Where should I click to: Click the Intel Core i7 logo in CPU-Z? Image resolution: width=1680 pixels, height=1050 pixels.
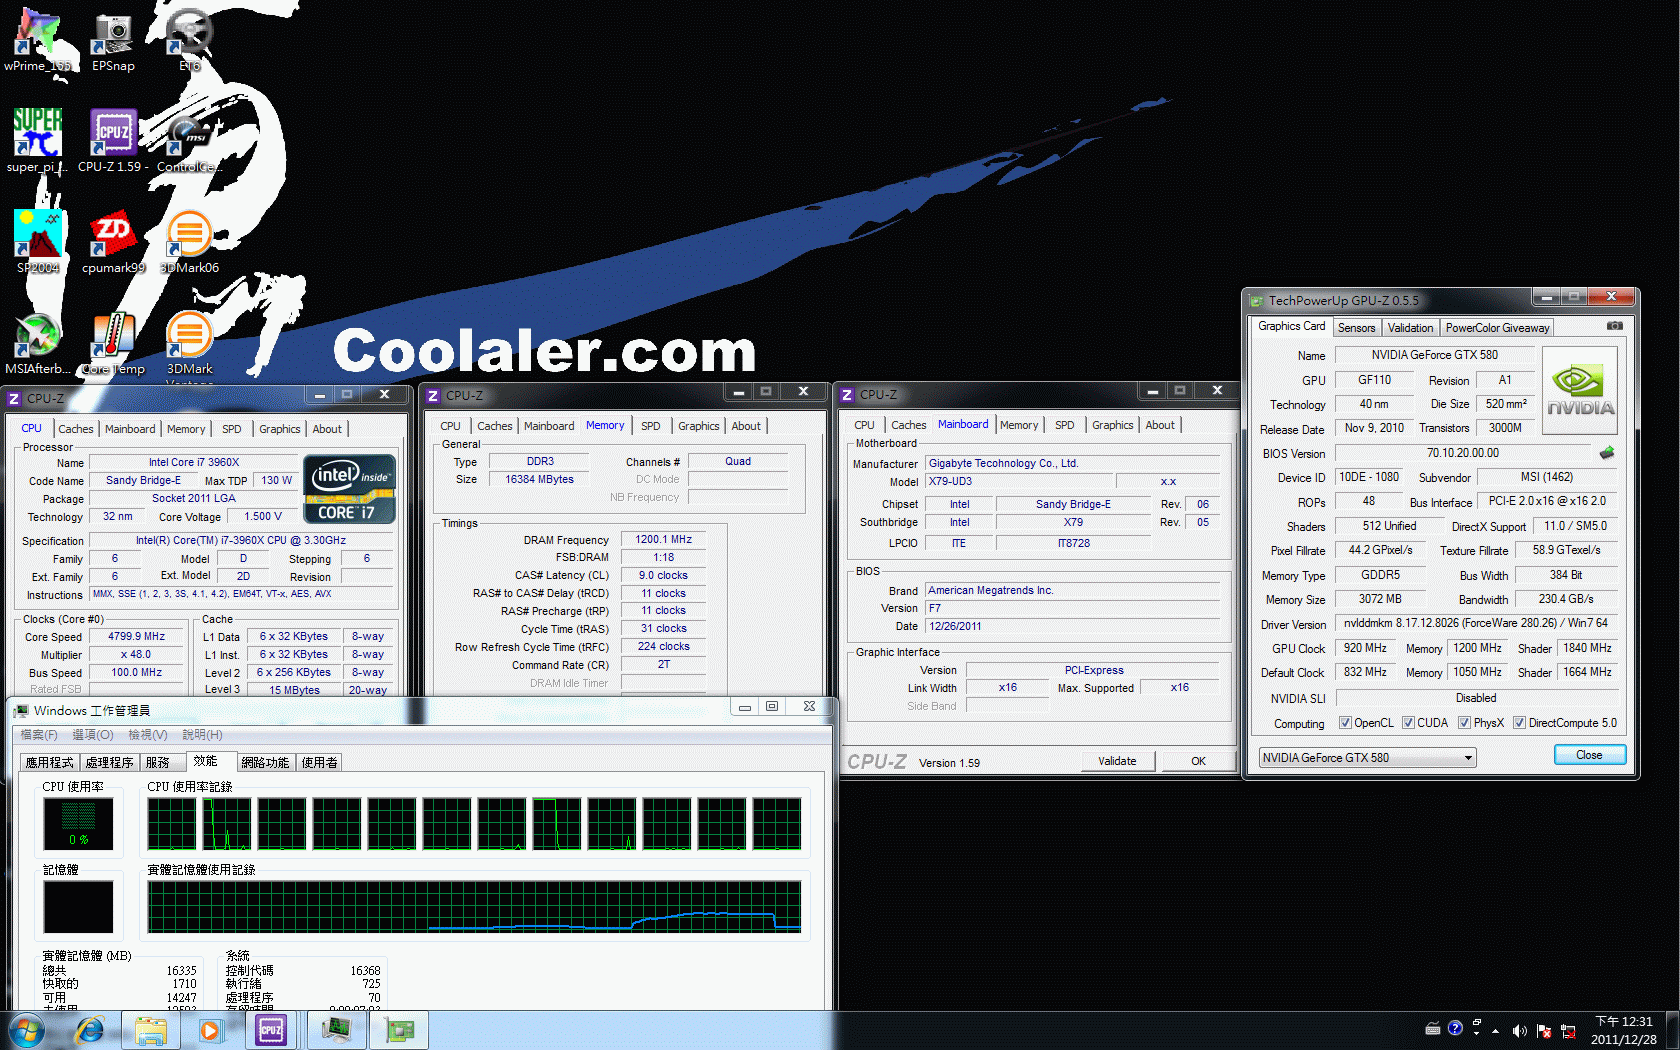(x=350, y=489)
